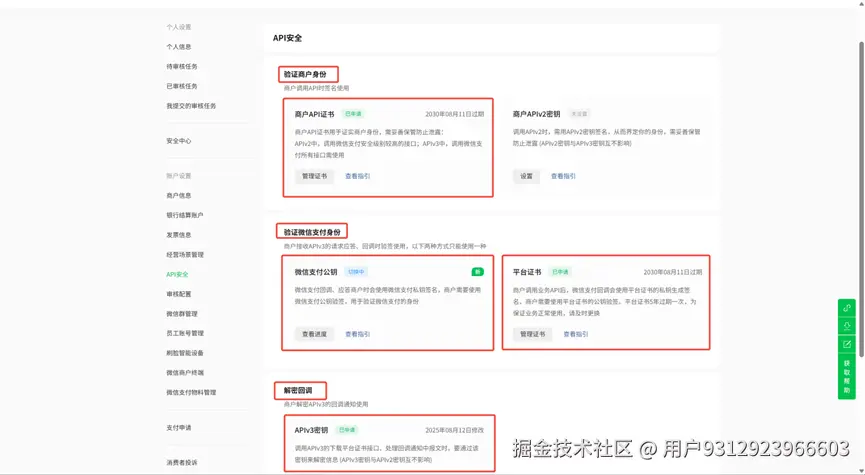Viewport: 865px width, 475px height.
Task: Open 审核配置 in the sidebar
Action: click(x=179, y=294)
